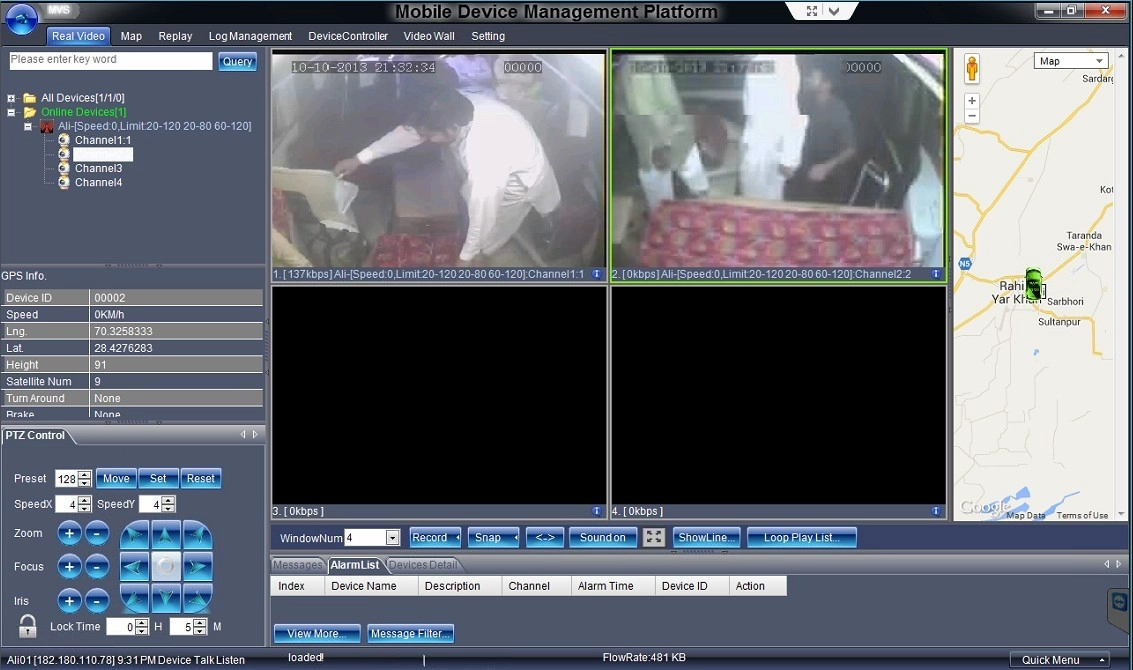Click the PTZ up arrow direction button
The image size is (1133, 670).
(x=165, y=536)
